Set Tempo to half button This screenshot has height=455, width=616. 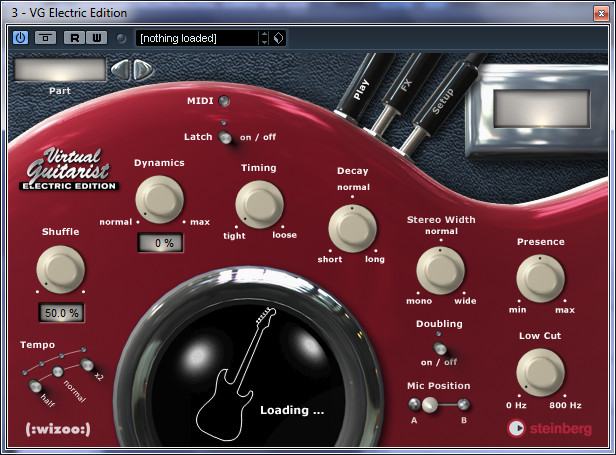click(x=35, y=386)
